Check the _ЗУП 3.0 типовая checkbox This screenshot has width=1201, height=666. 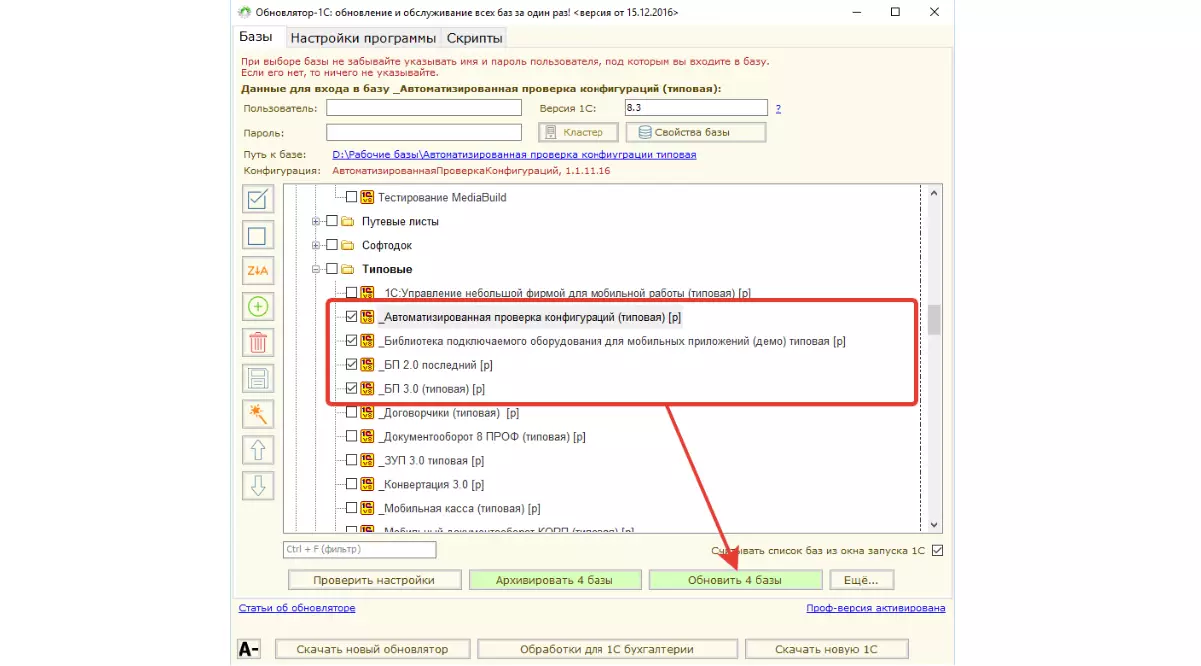351,461
